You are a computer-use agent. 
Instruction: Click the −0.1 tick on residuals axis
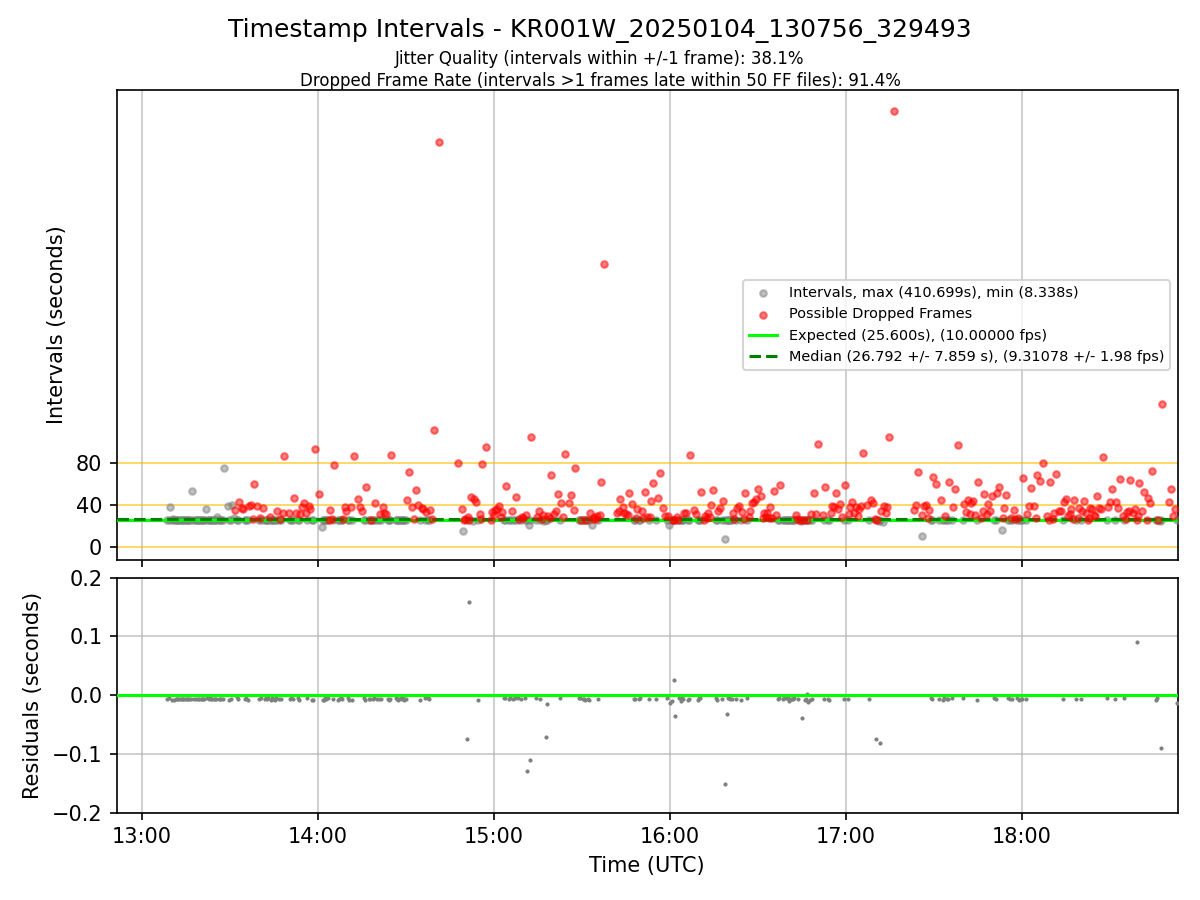78,754
